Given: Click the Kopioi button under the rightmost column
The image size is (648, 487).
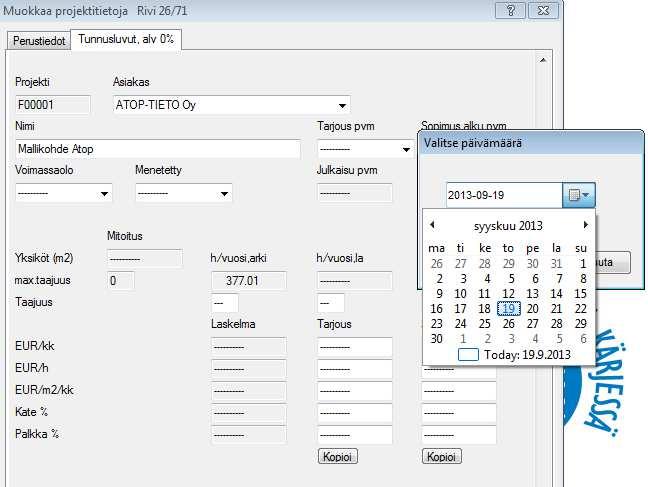Looking at the screenshot, I should [x=441, y=456].
